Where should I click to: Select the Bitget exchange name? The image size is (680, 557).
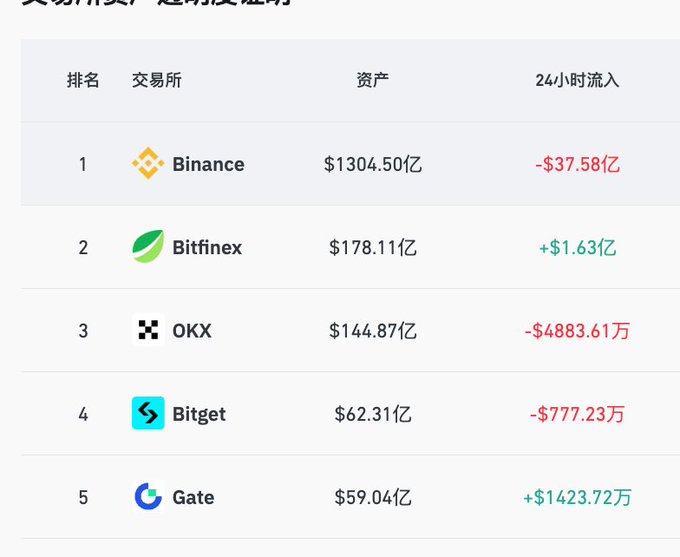pyautogui.click(x=199, y=413)
